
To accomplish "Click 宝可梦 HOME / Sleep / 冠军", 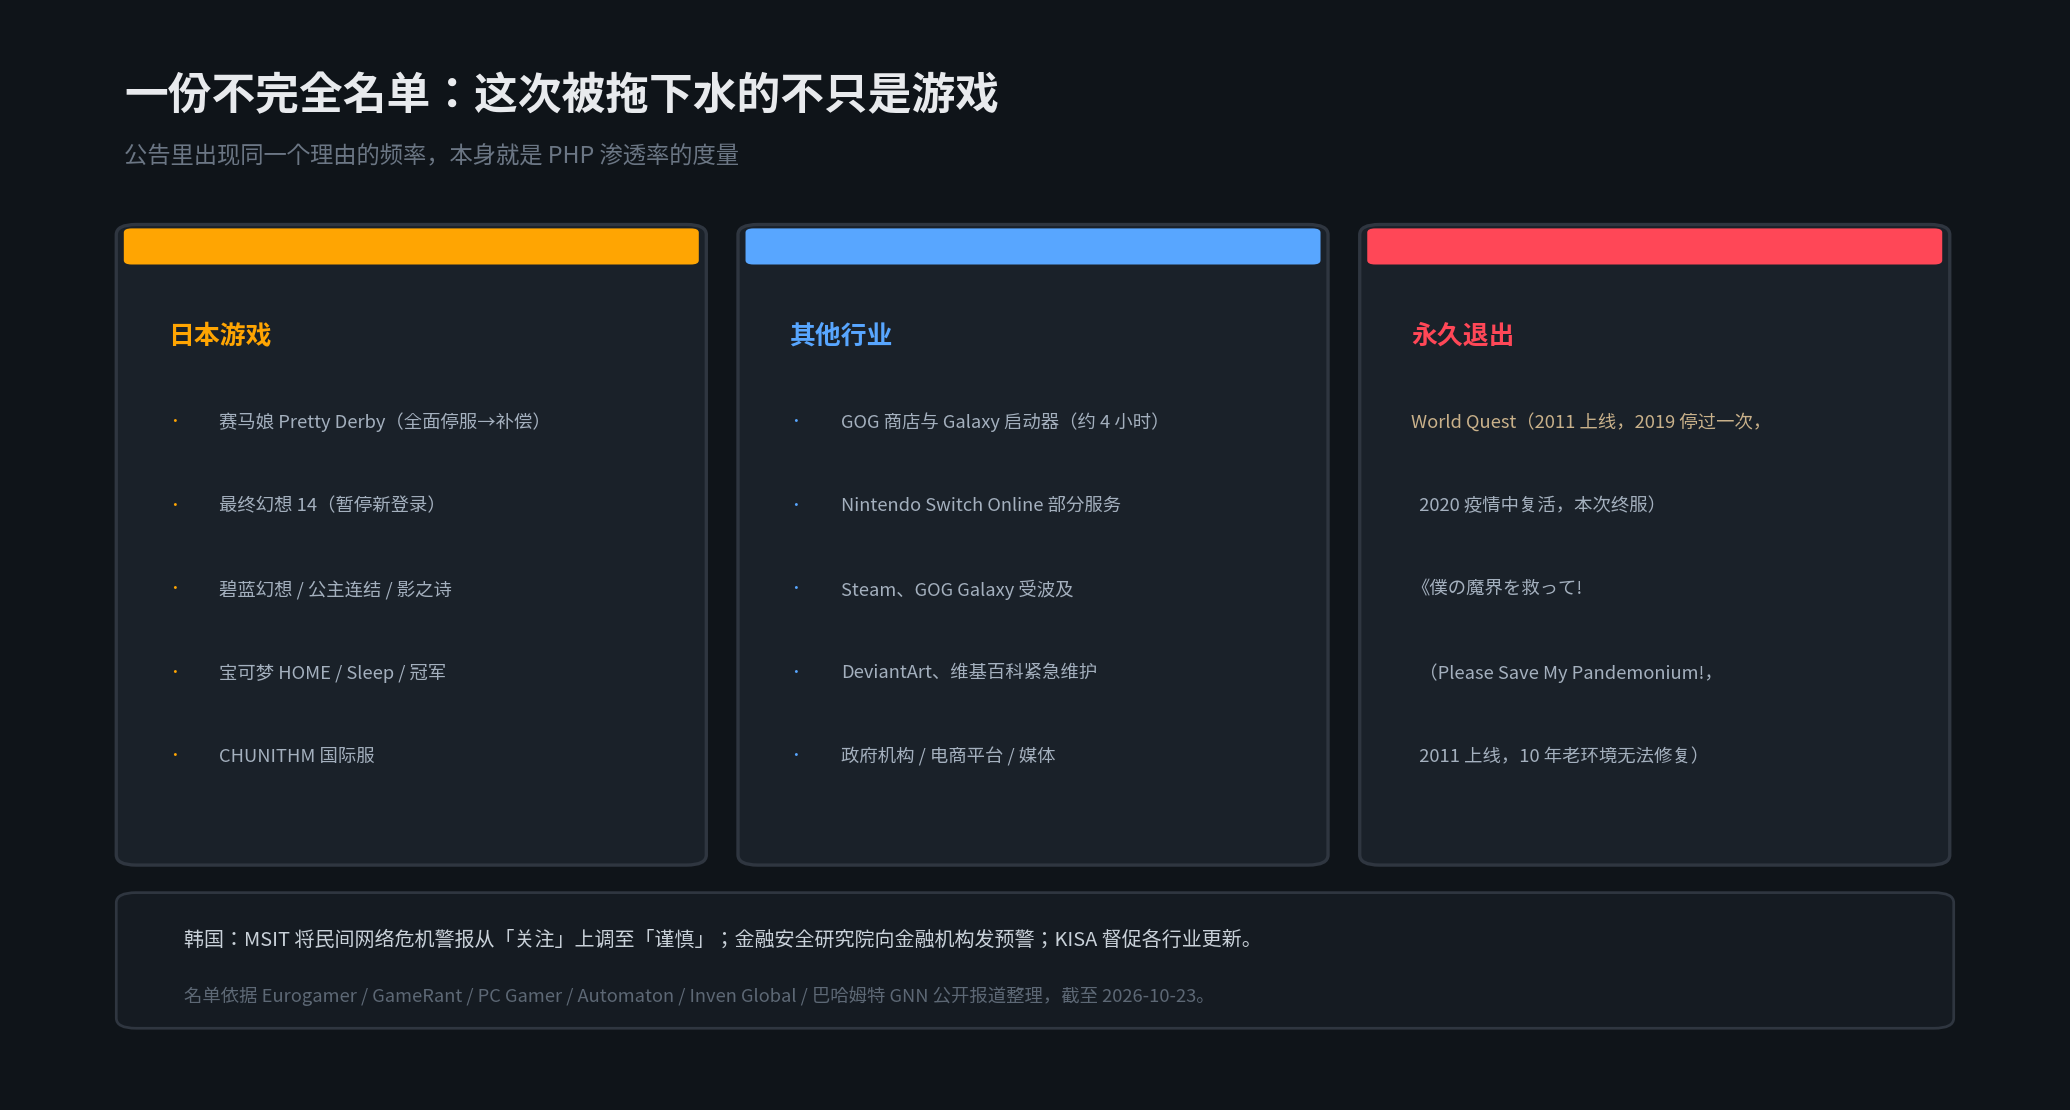I will click(x=332, y=672).
